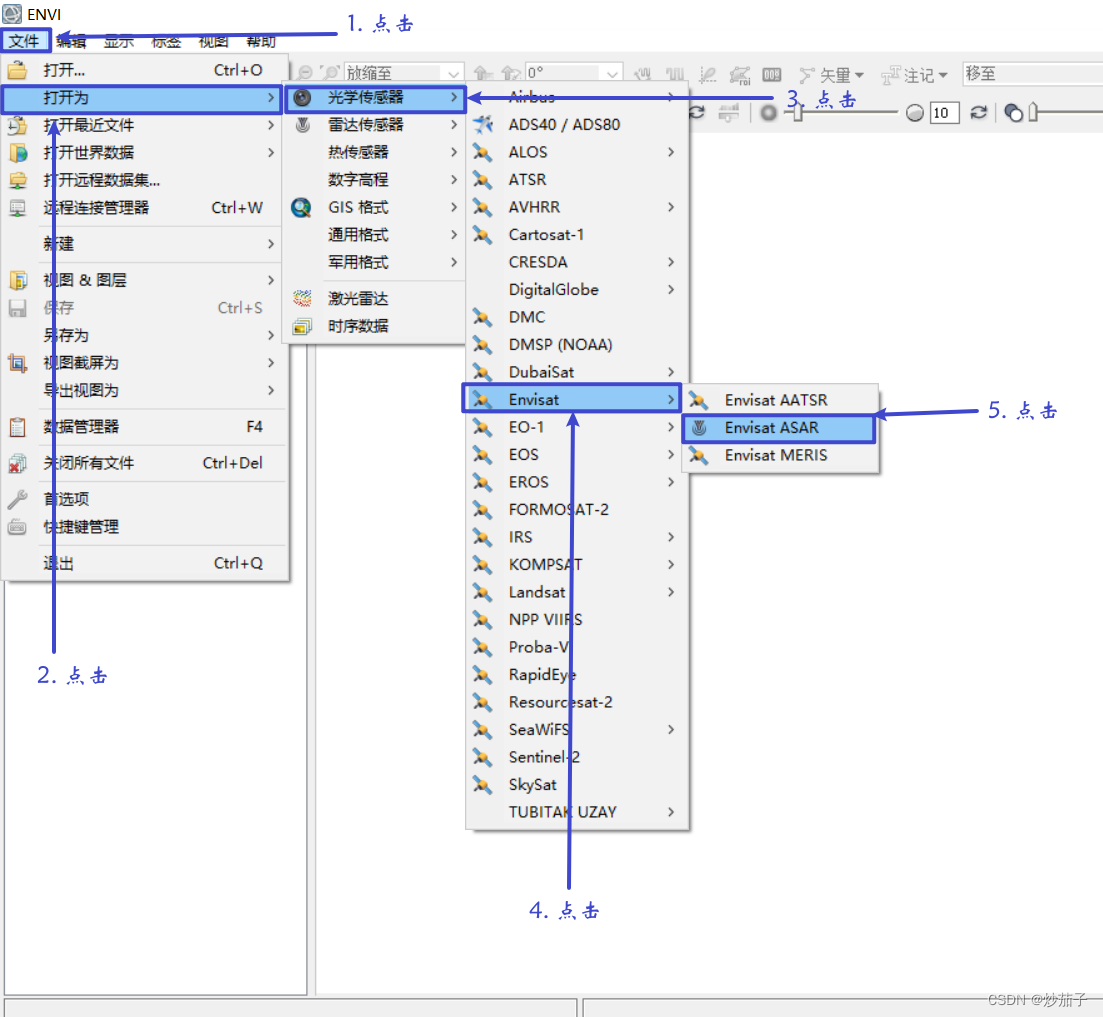
Task: Select 通用格式 menu entry
Action: 374,235
